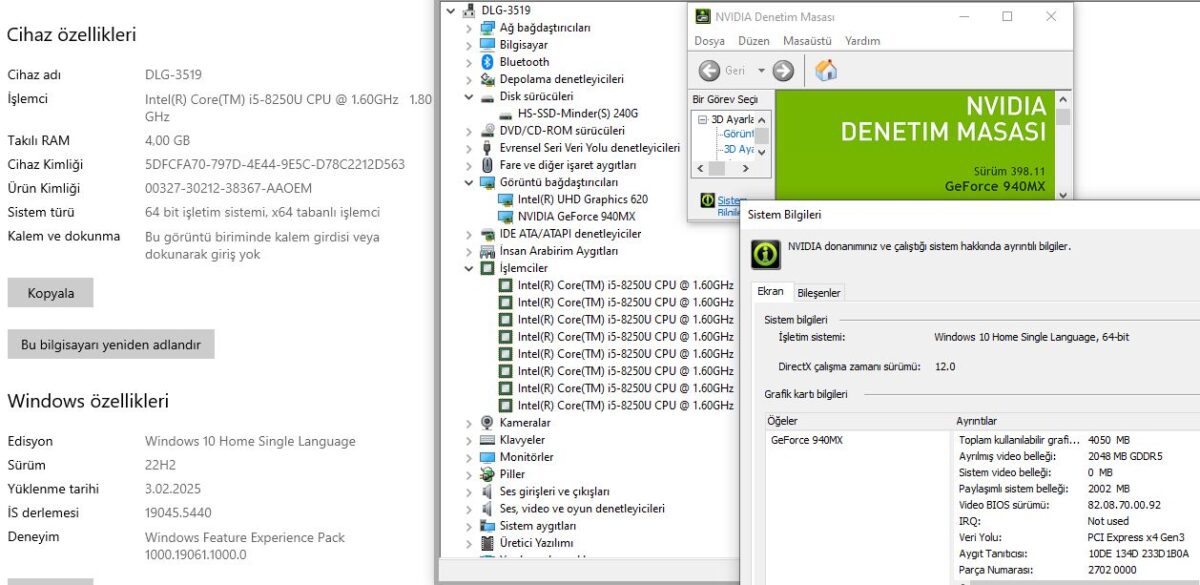Select the Kameralar label in device tree
The image size is (1200, 585).
tap(525, 423)
